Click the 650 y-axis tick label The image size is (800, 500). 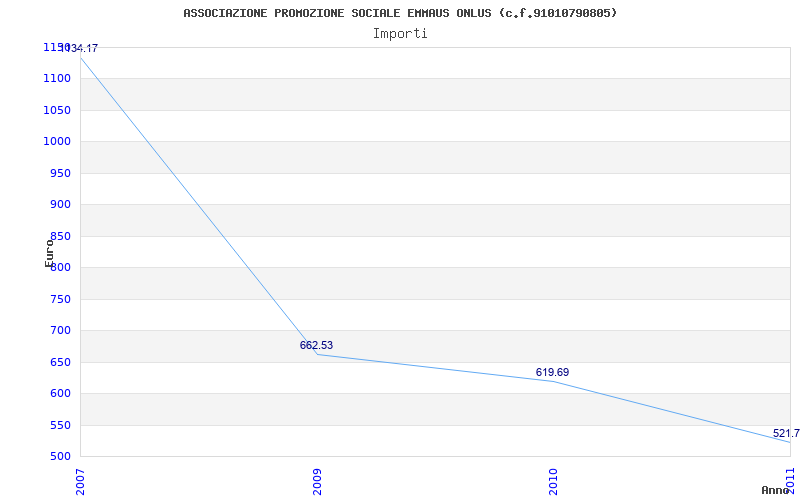61,362
